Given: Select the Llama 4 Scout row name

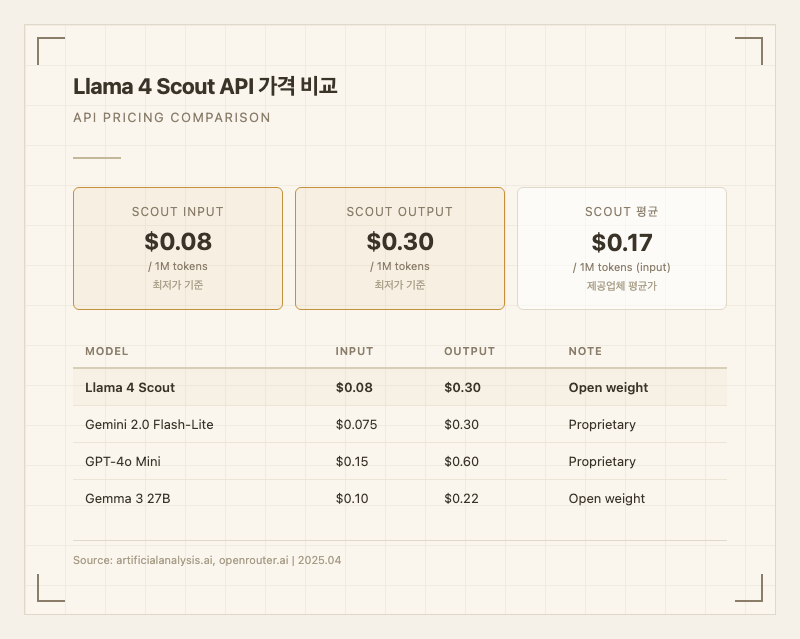Looking at the screenshot, I should [130, 387].
